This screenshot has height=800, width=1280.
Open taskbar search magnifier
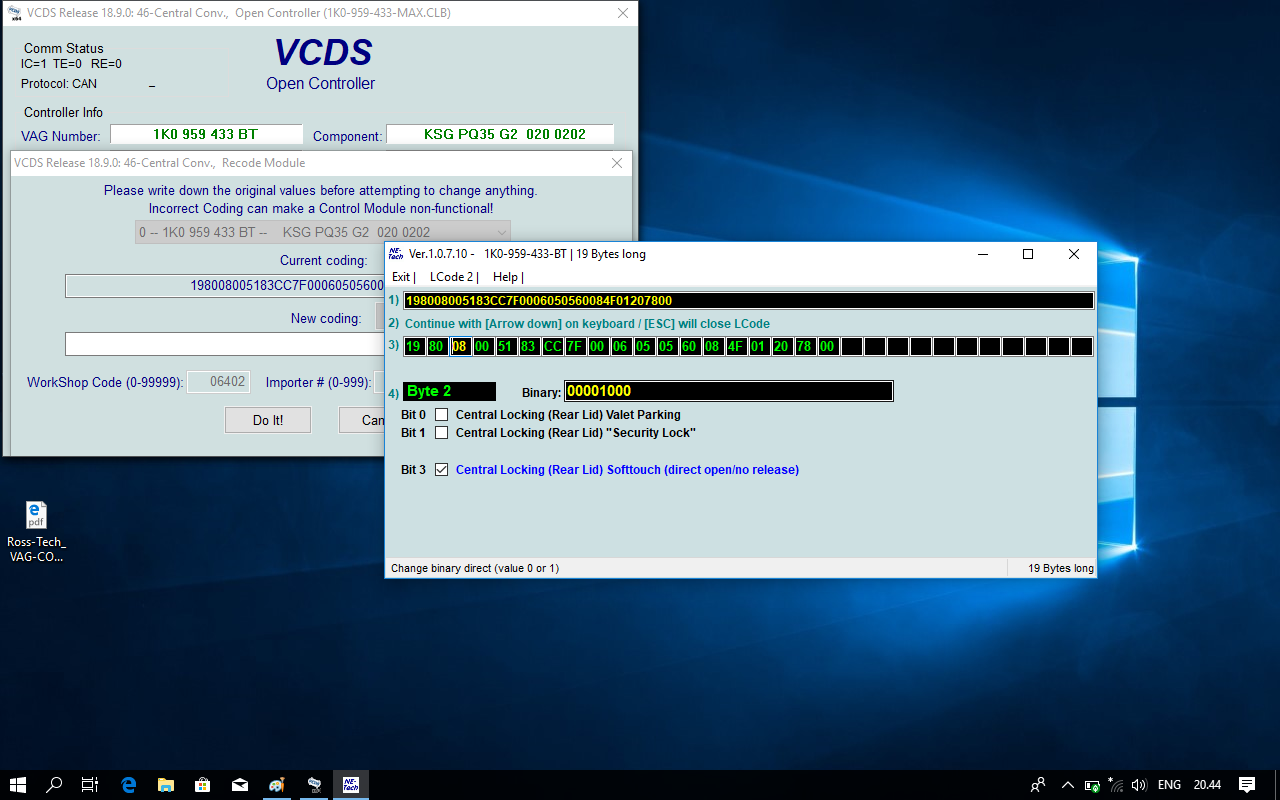click(55, 785)
